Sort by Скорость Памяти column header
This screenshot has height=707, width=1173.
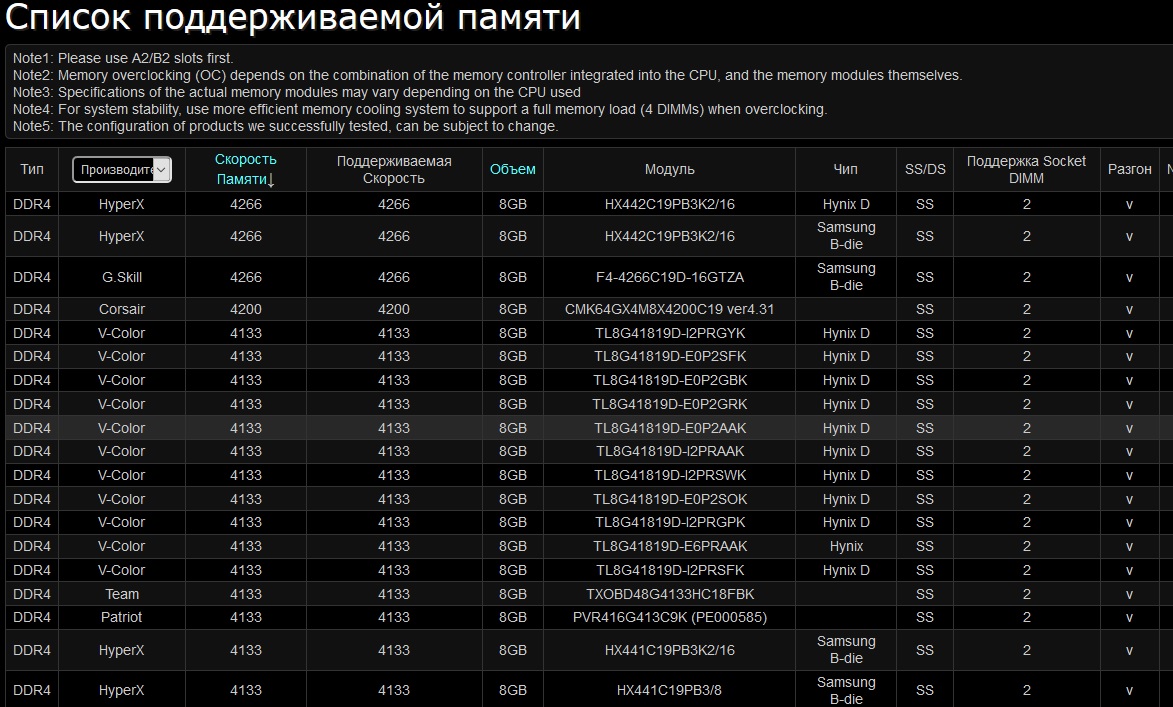[x=245, y=169]
